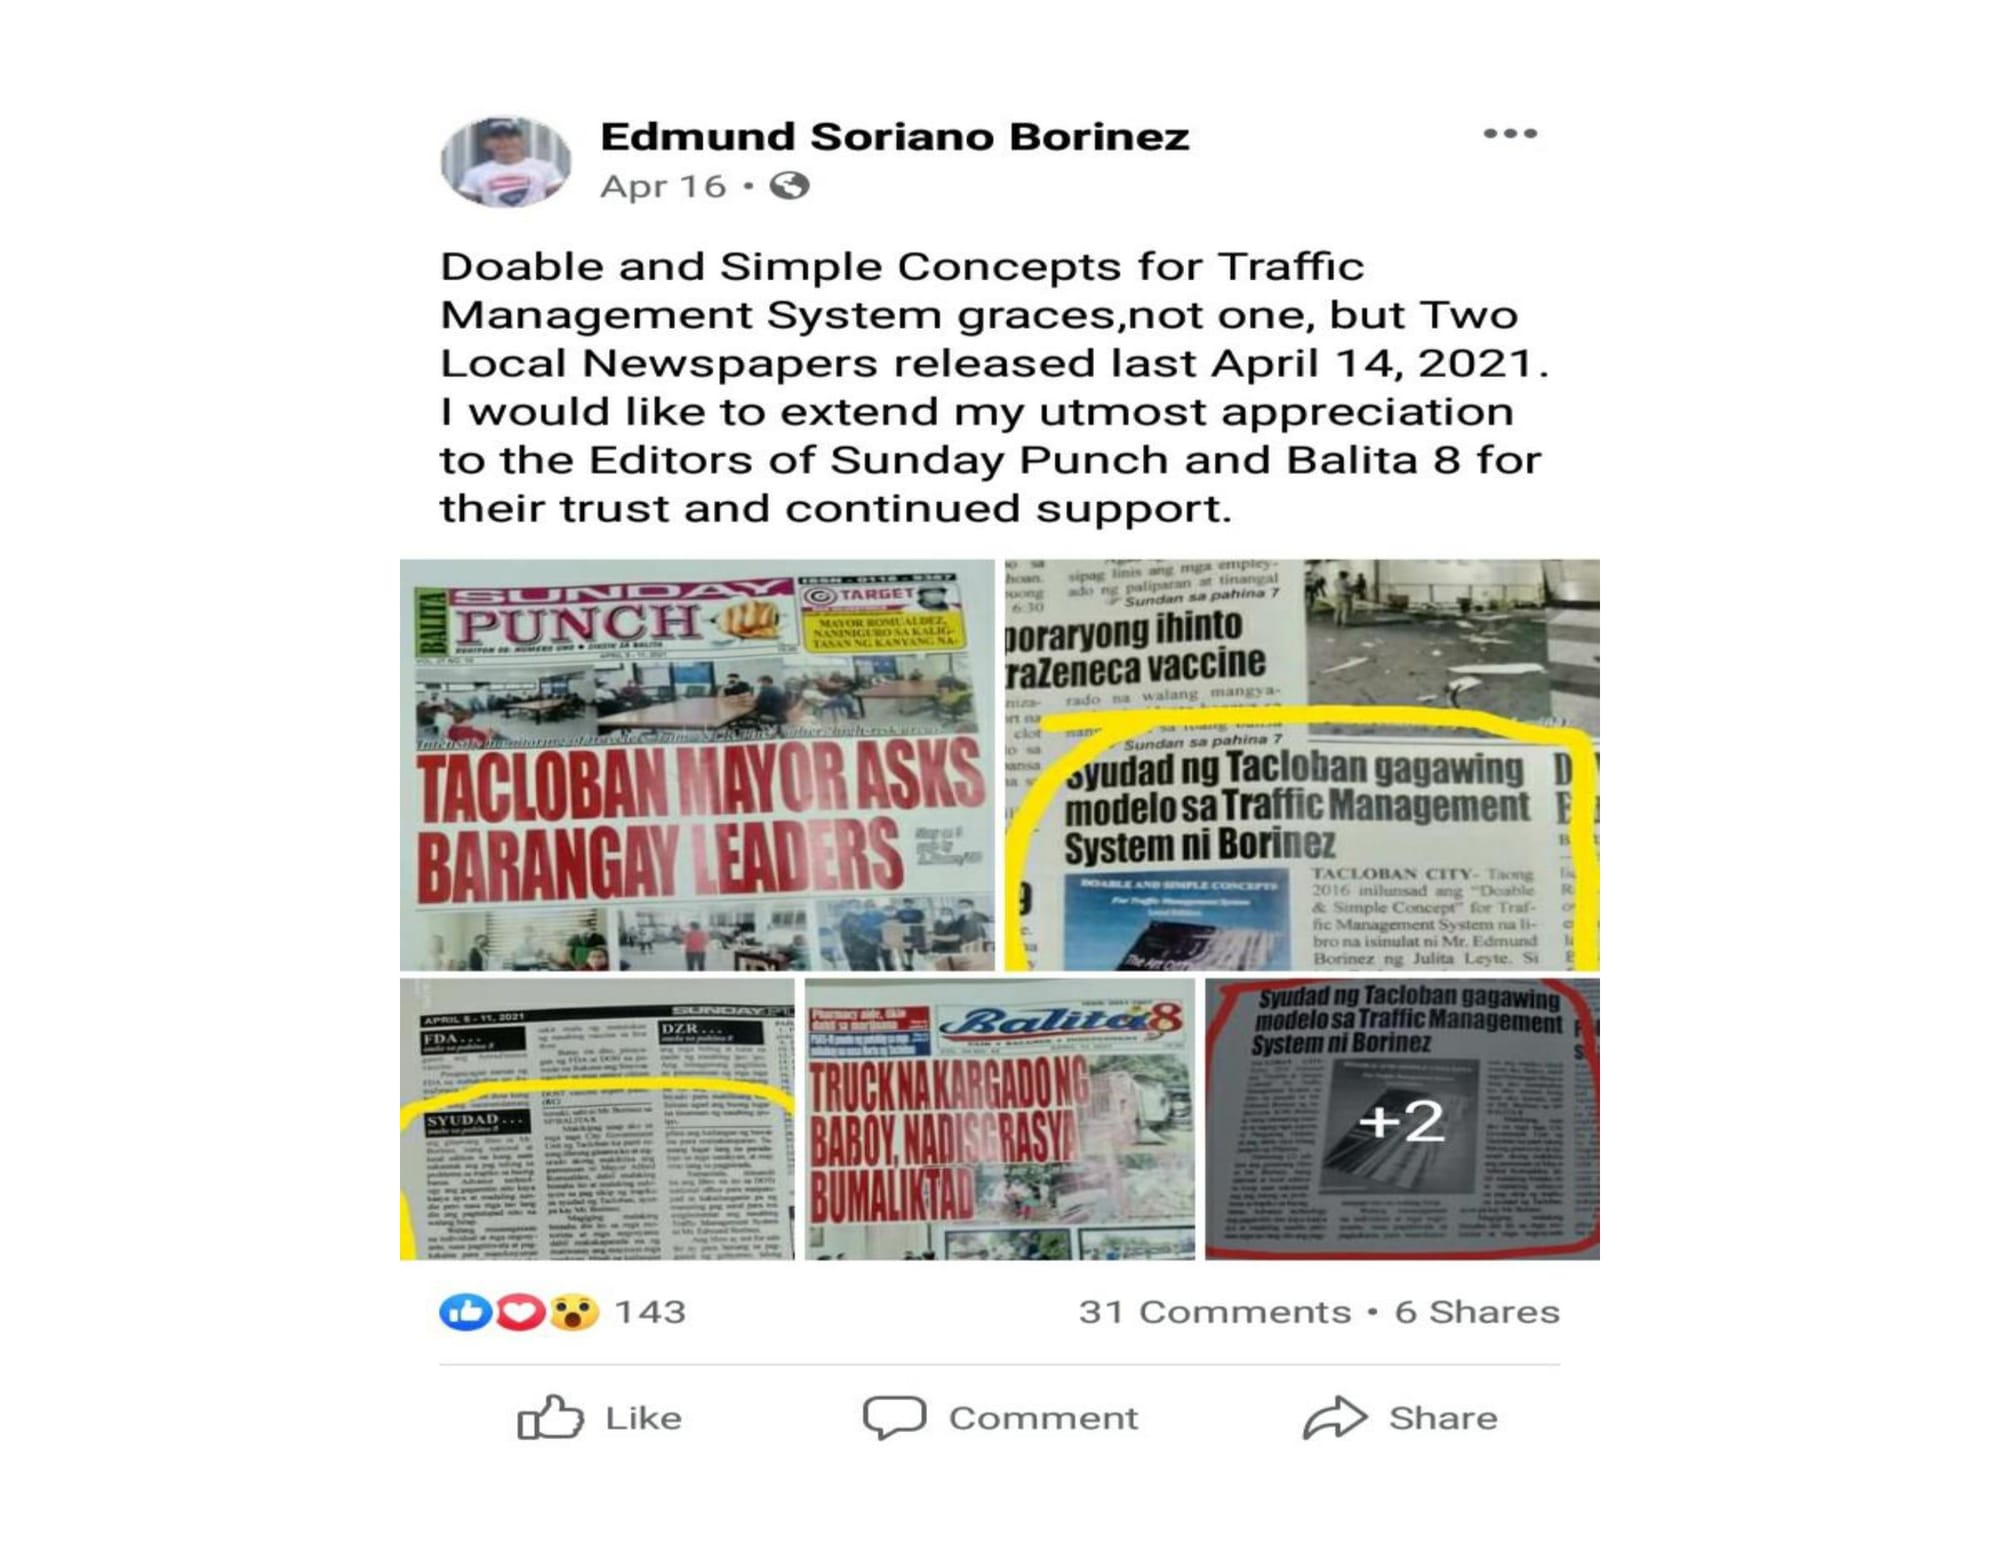This screenshot has width=2000, height=1545.
Task: Click the post text about Traffic Management System
Action: tap(995, 387)
